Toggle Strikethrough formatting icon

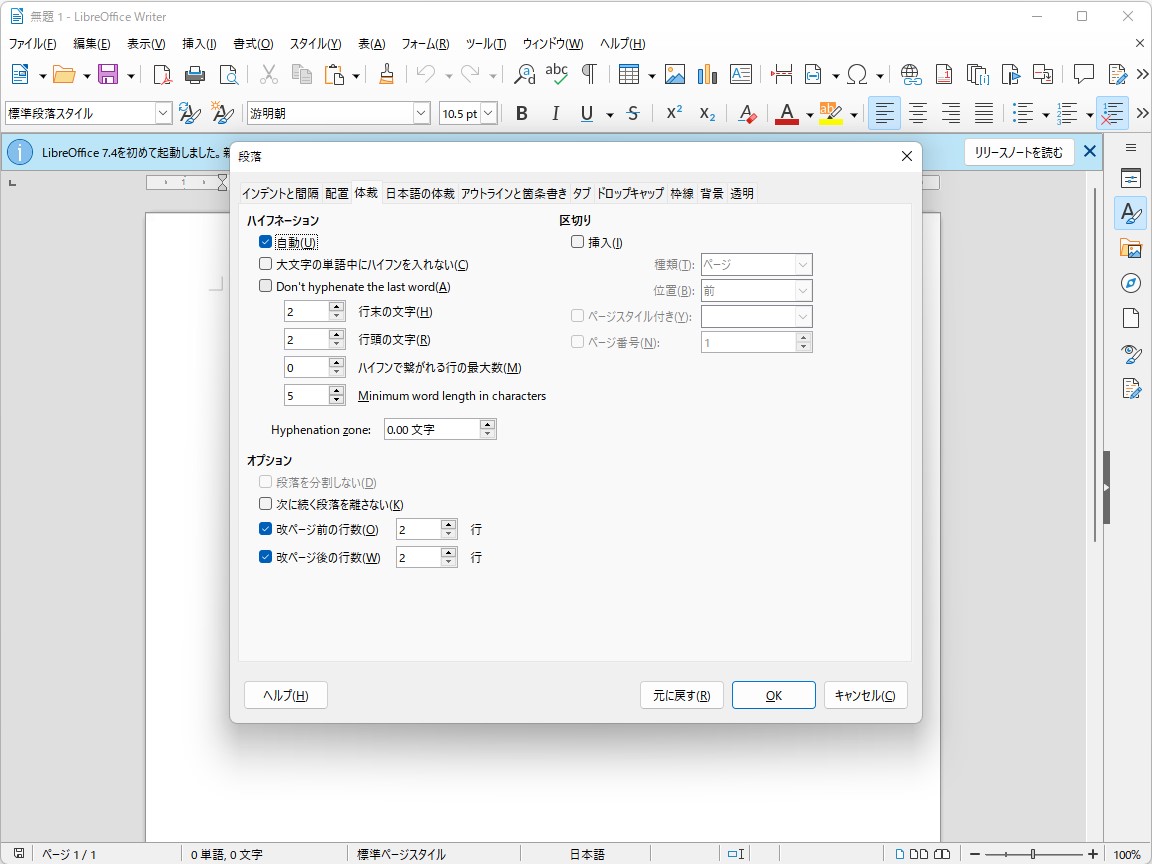coord(633,113)
